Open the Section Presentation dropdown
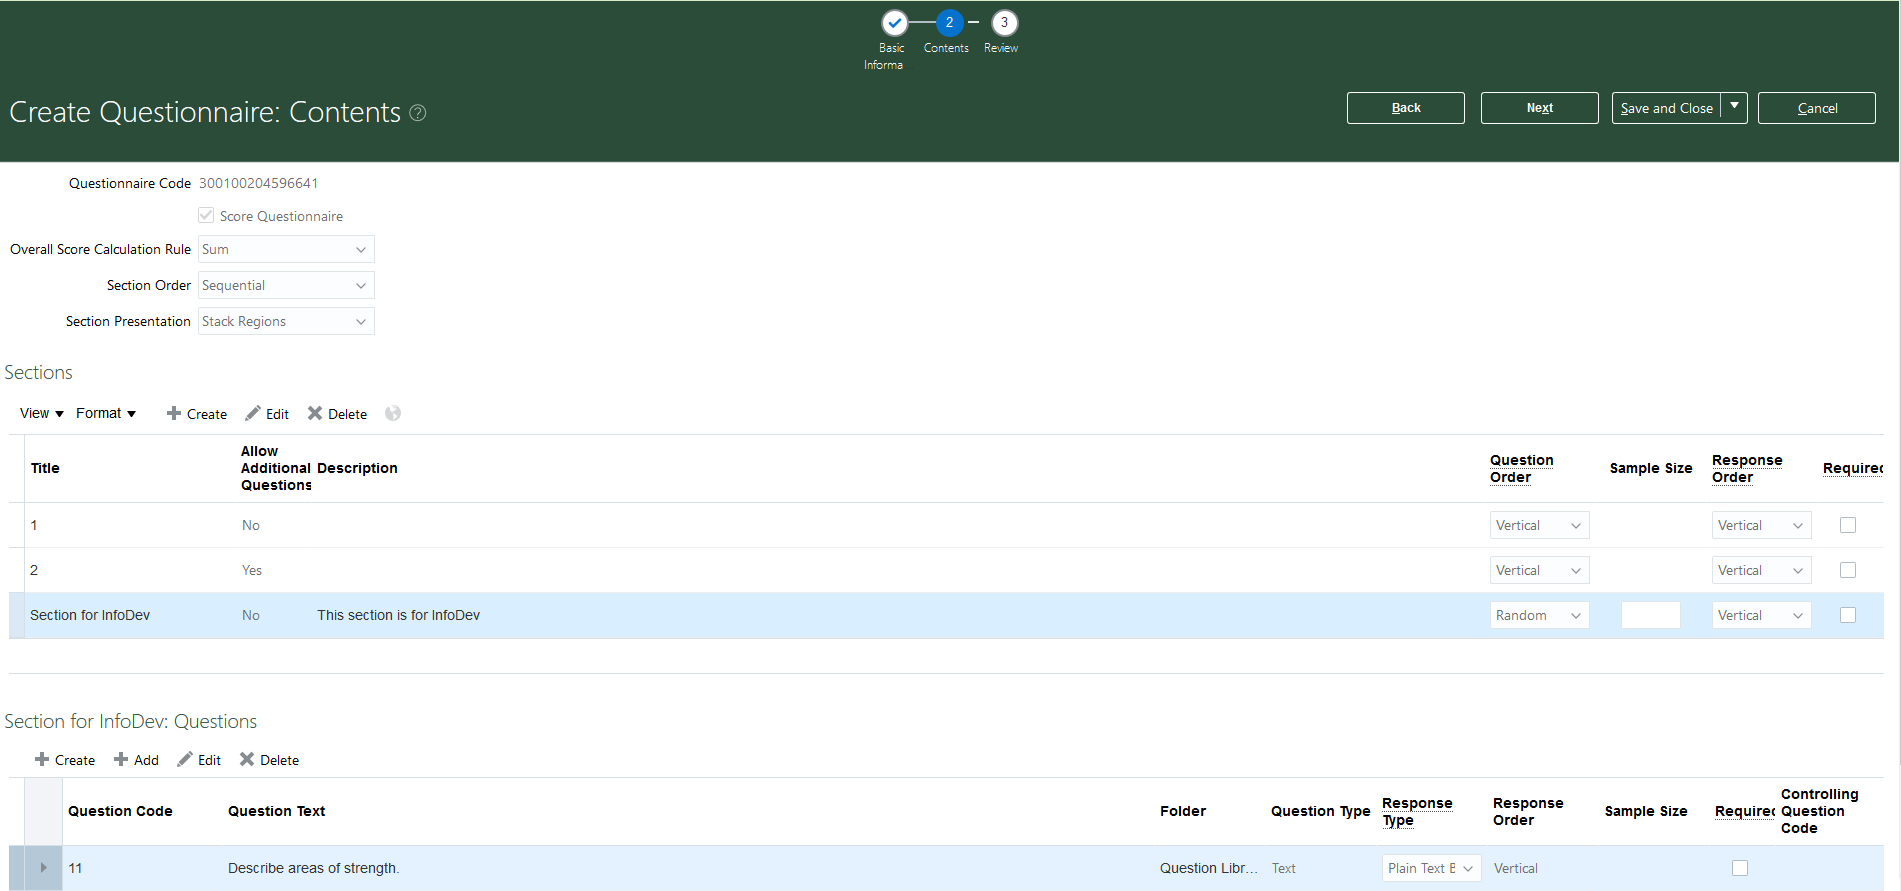This screenshot has width=1901, height=891. tap(286, 321)
